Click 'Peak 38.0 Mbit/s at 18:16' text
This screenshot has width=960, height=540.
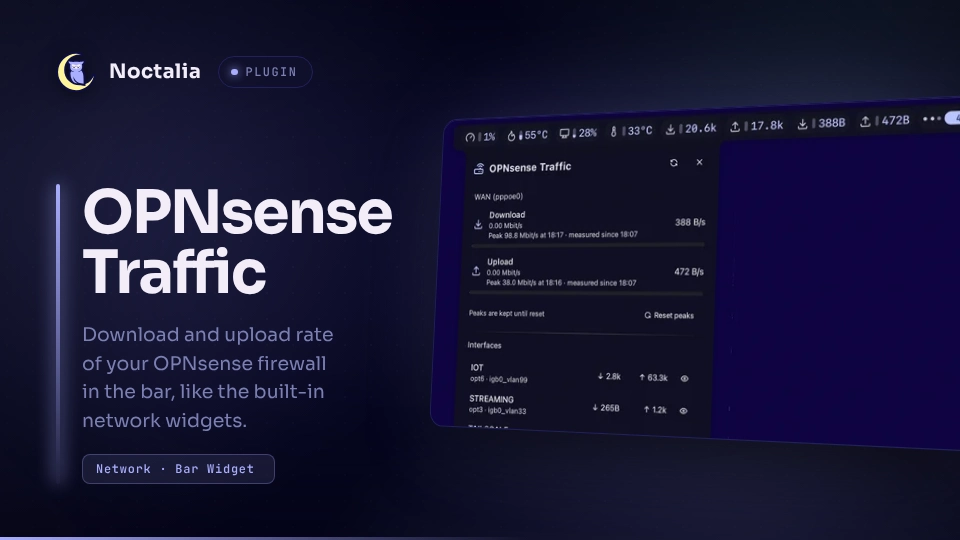524,283
